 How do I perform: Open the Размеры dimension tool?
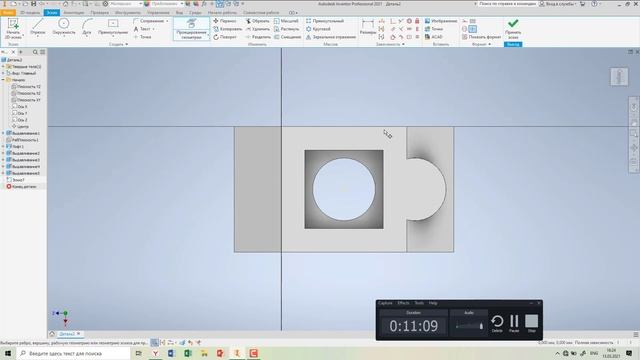click(368, 28)
